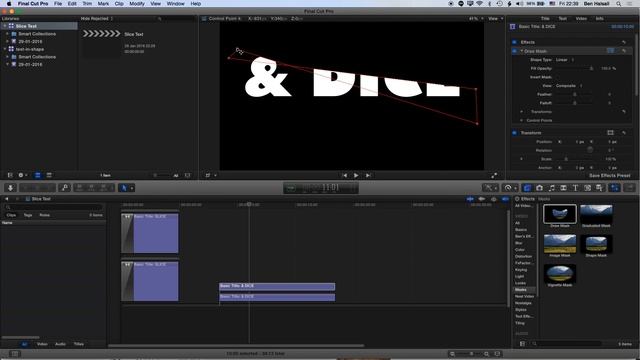
Task: Open the Window menu
Action: pyautogui.click(x=176, y=3)
